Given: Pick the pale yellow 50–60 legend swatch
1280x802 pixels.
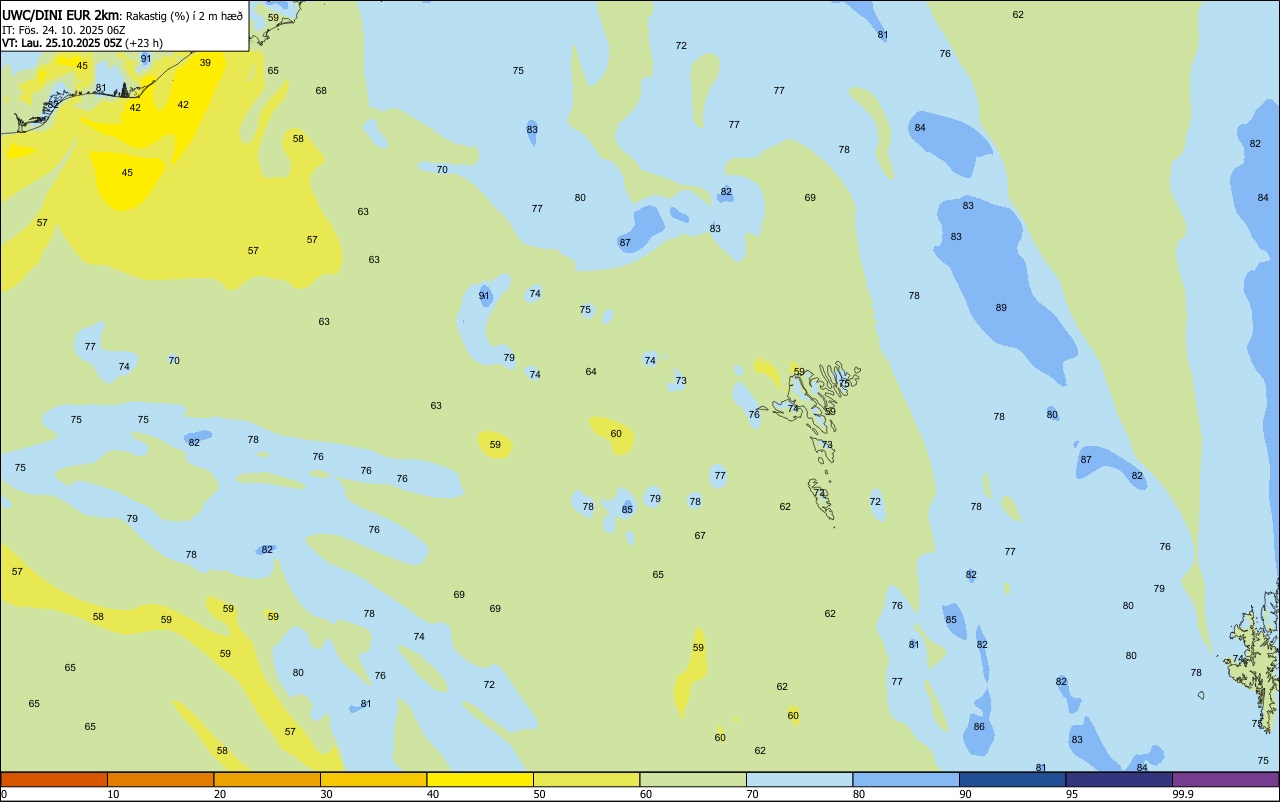Looking at the screenshot, I should click(586, 779).
